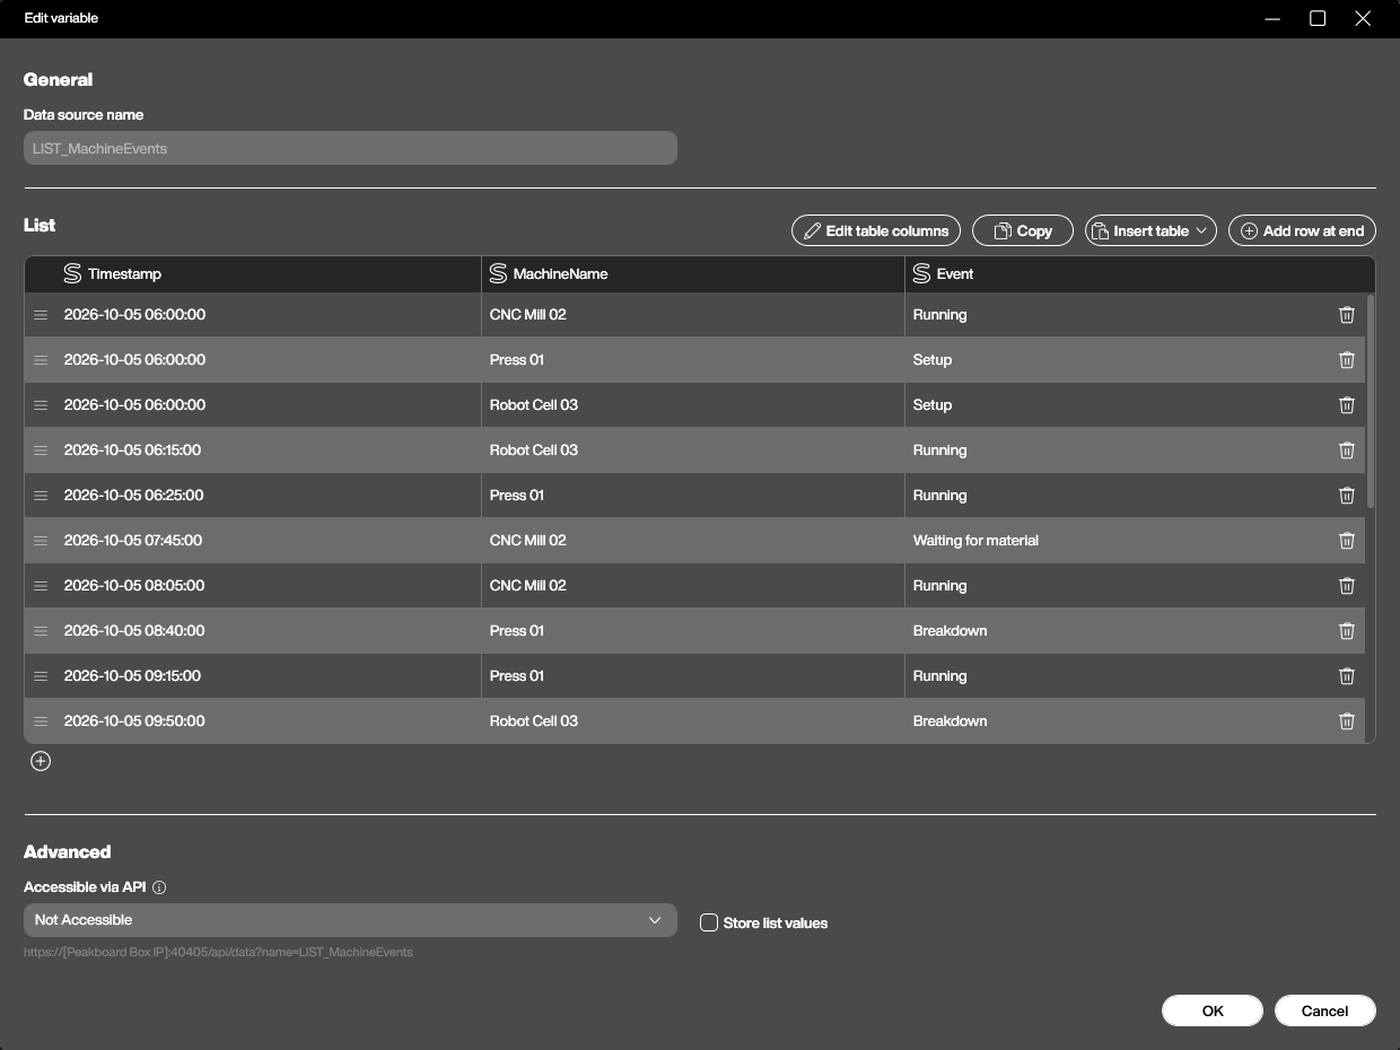Click the Edit table columns button
Viewport: 1400px width, 1050px height.
tap(876, 231)
